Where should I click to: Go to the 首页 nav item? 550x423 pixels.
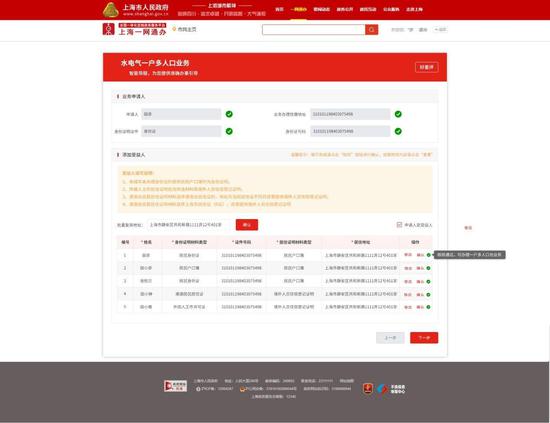pyautogui.click(x=279, y=9)
